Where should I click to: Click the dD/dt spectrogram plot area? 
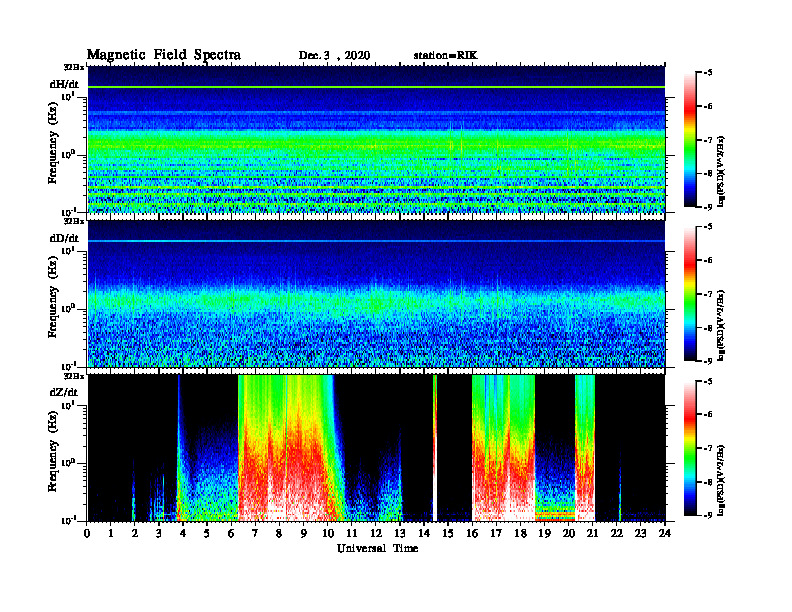click(376, 293)
